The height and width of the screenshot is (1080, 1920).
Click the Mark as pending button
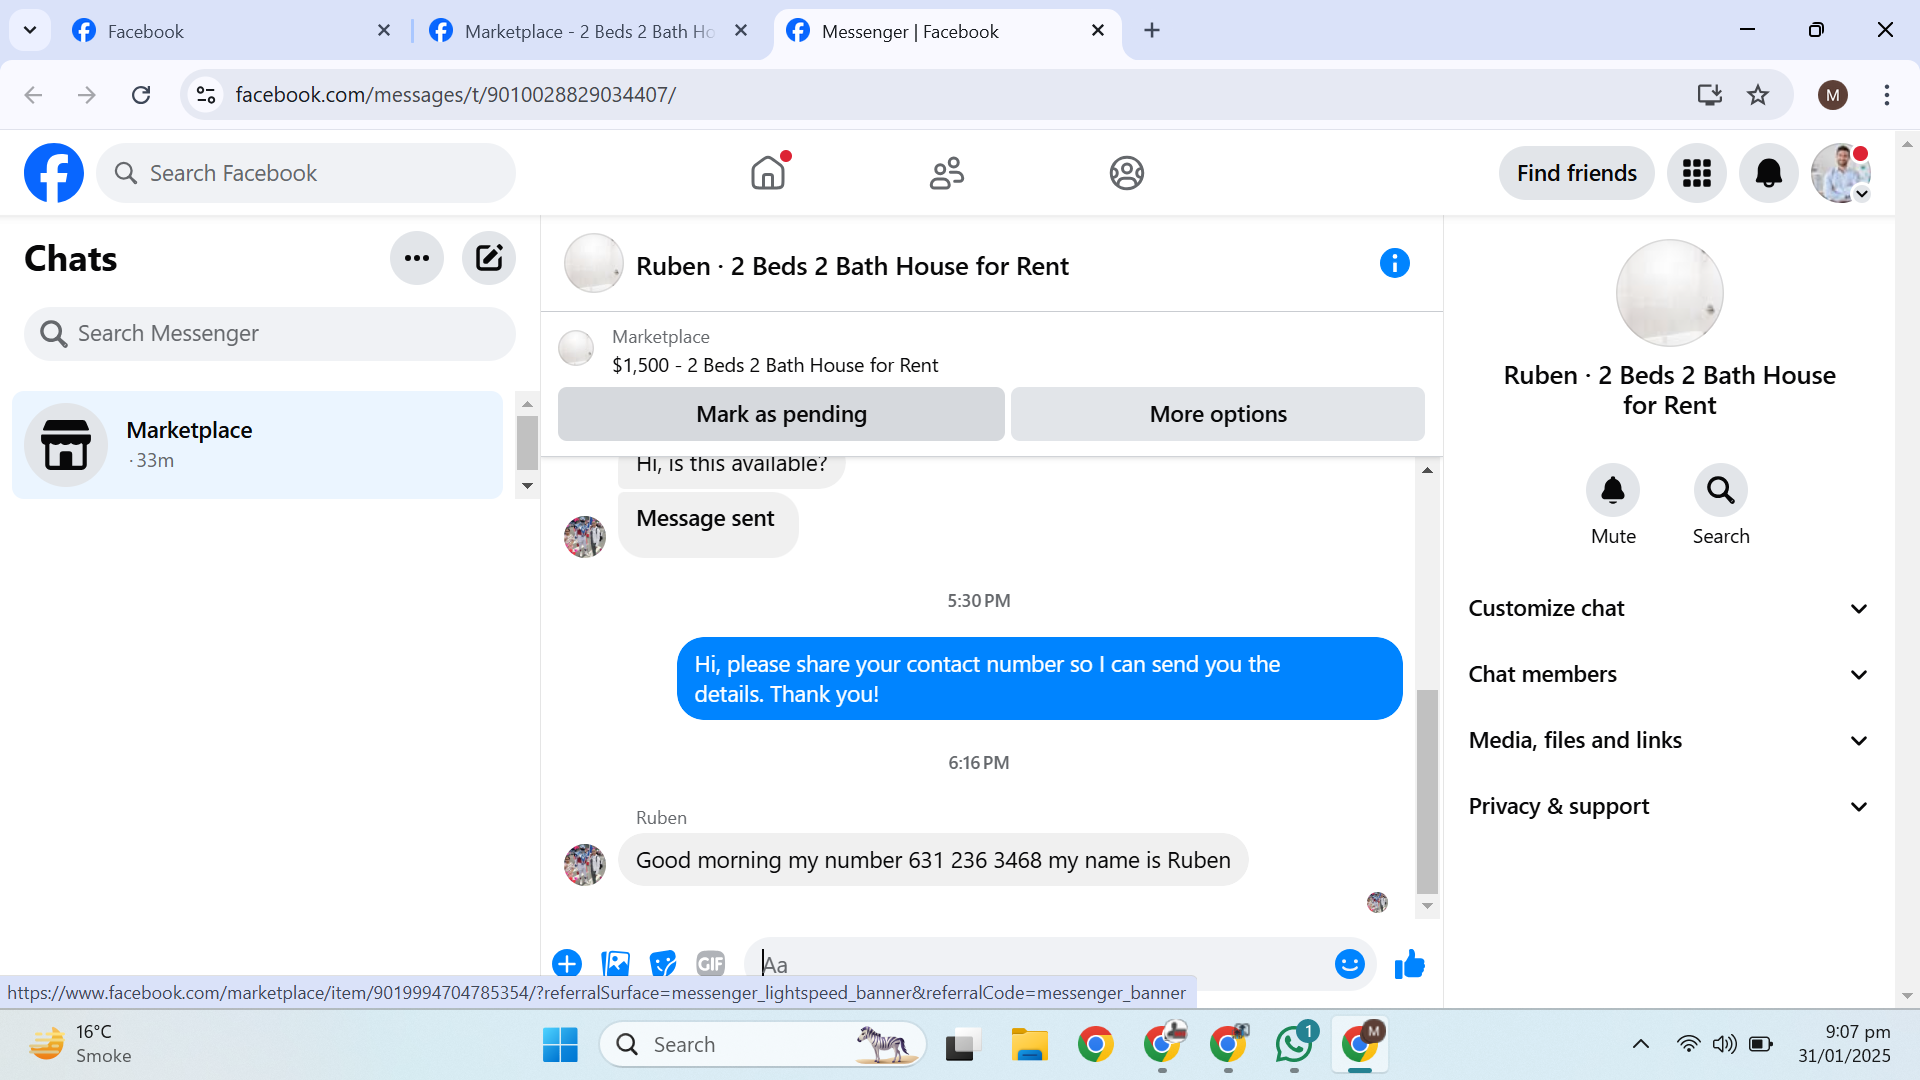pyautogui.click(x=781, y=414)
